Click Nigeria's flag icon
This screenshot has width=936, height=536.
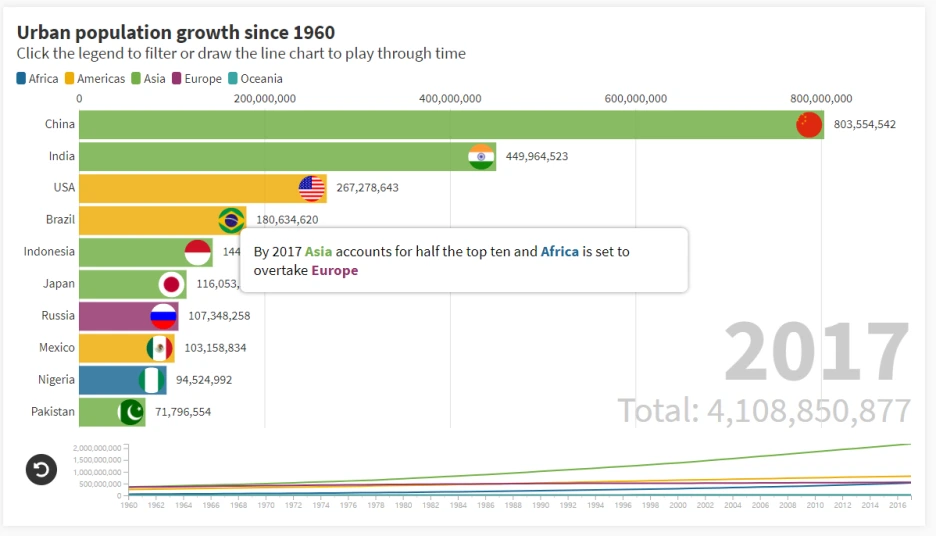pos(152,380)
